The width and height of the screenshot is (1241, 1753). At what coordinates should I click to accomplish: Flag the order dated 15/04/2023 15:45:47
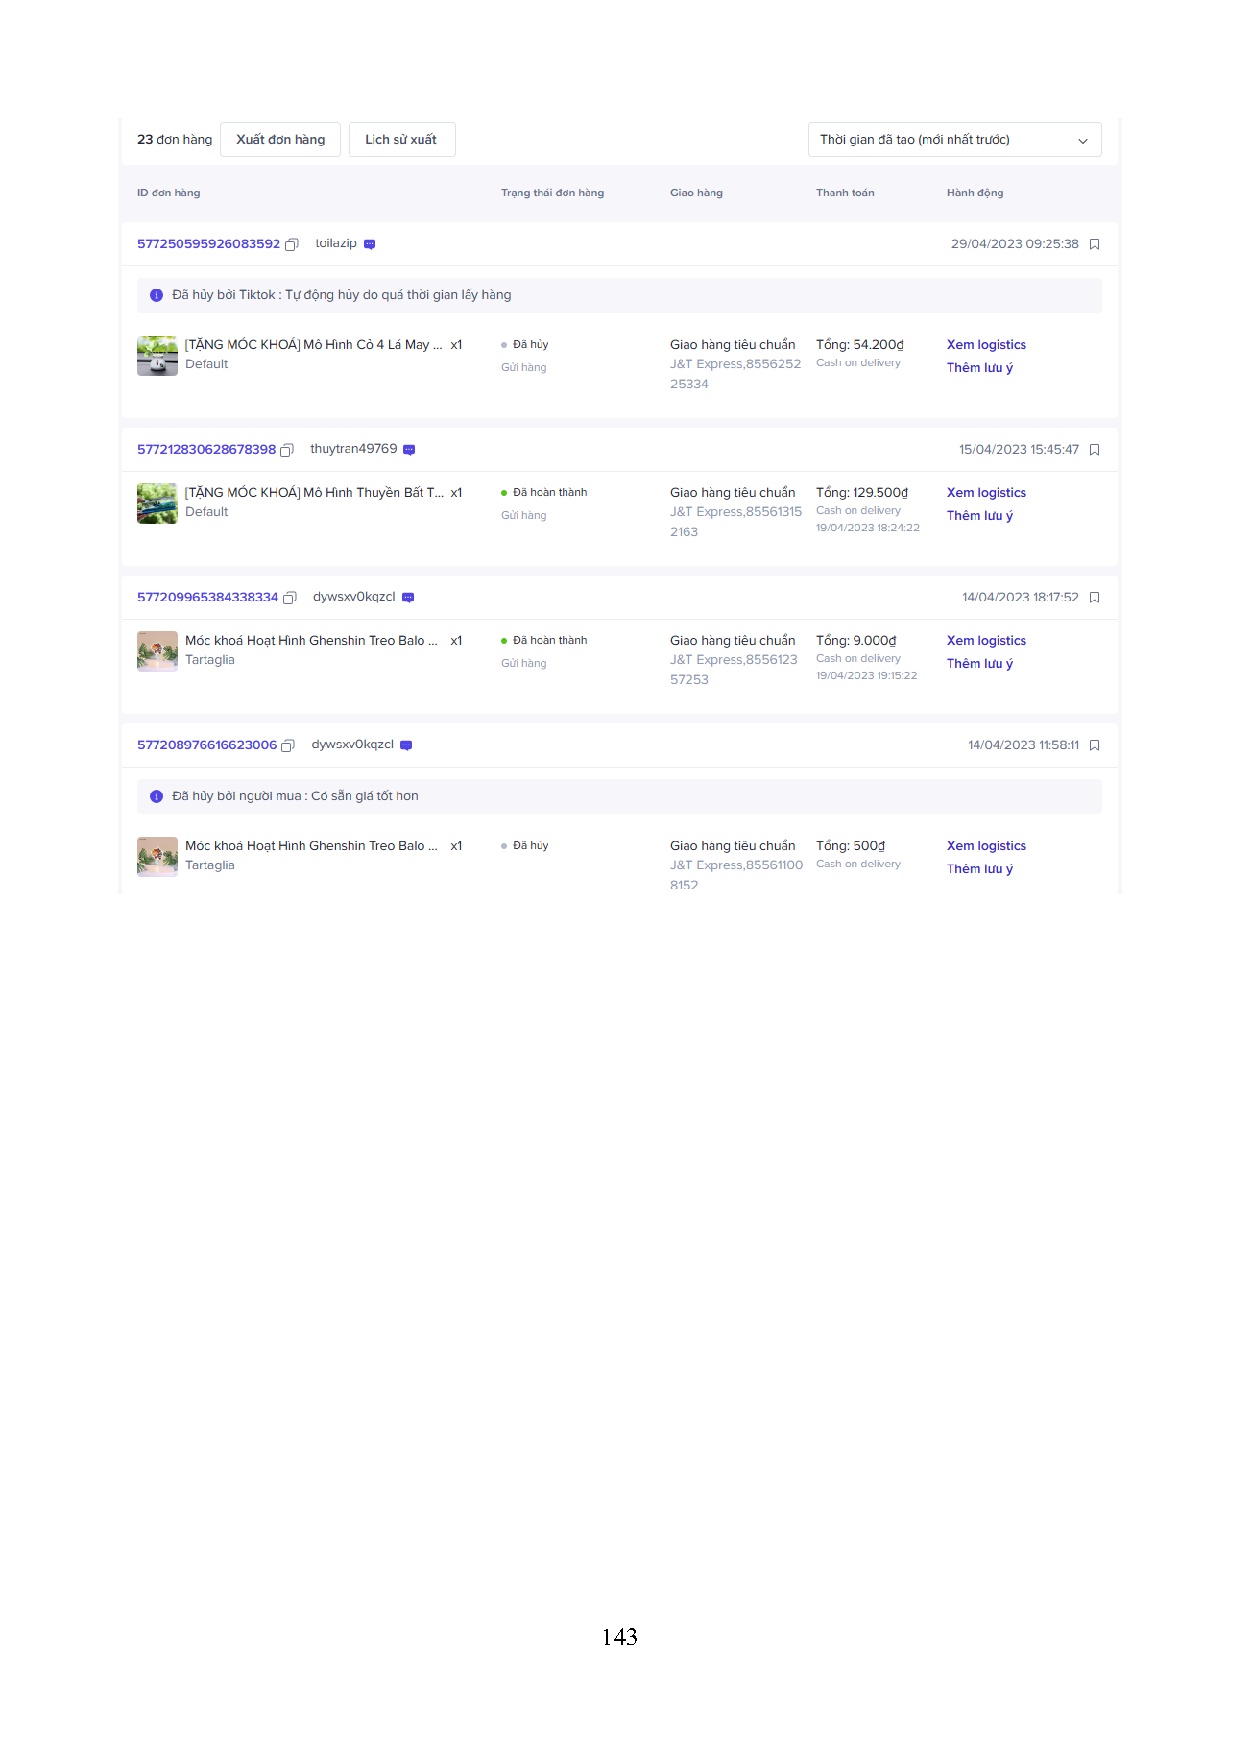pos(1094,450)
